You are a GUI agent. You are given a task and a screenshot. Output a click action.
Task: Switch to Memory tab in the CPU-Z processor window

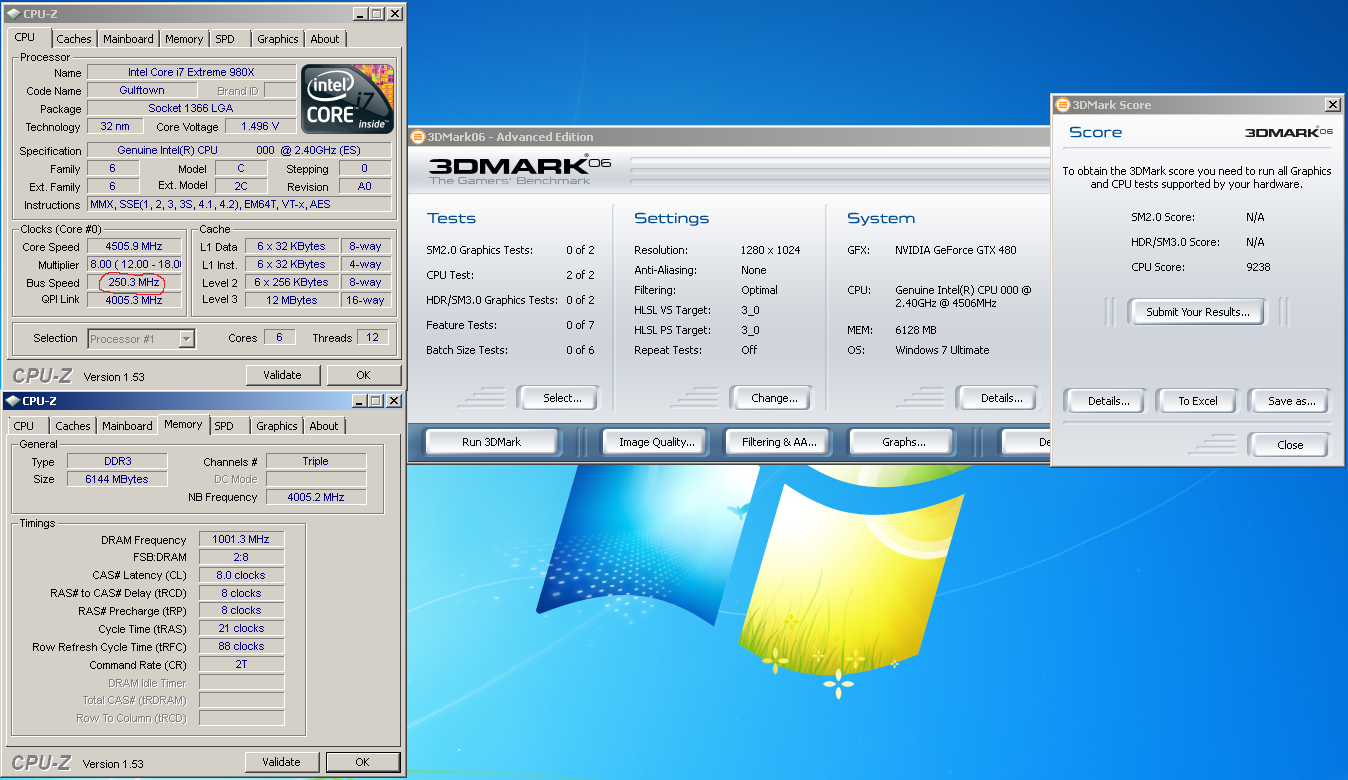(184, 39)
